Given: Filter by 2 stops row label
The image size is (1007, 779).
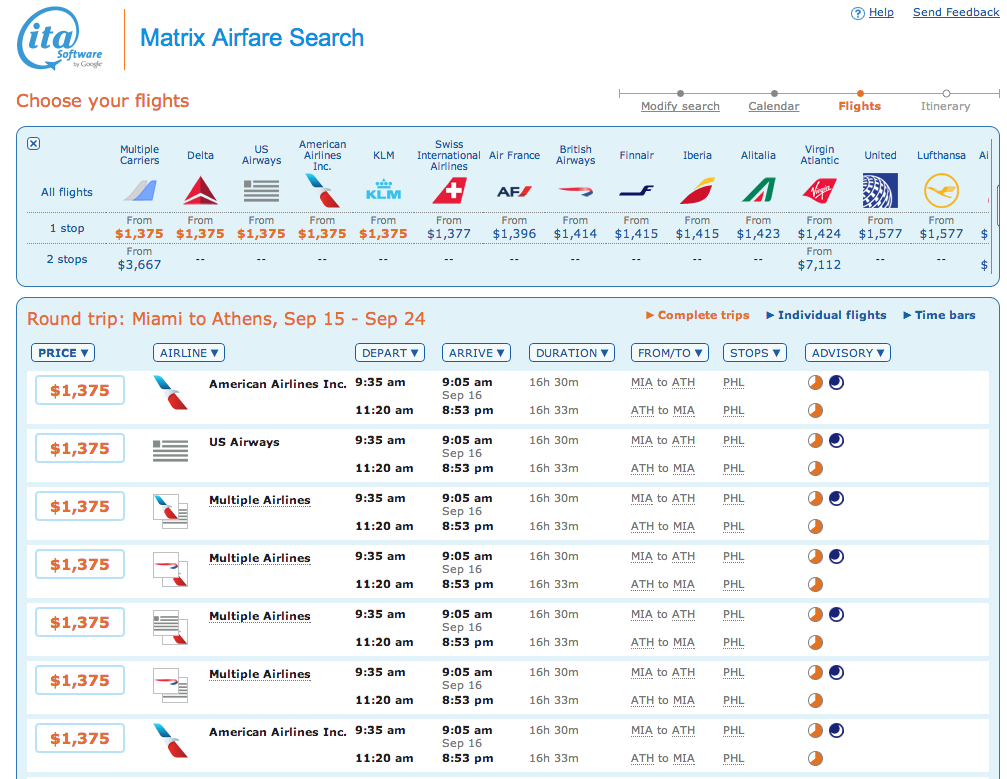Looking at the screenshot, I should (67, 259).
